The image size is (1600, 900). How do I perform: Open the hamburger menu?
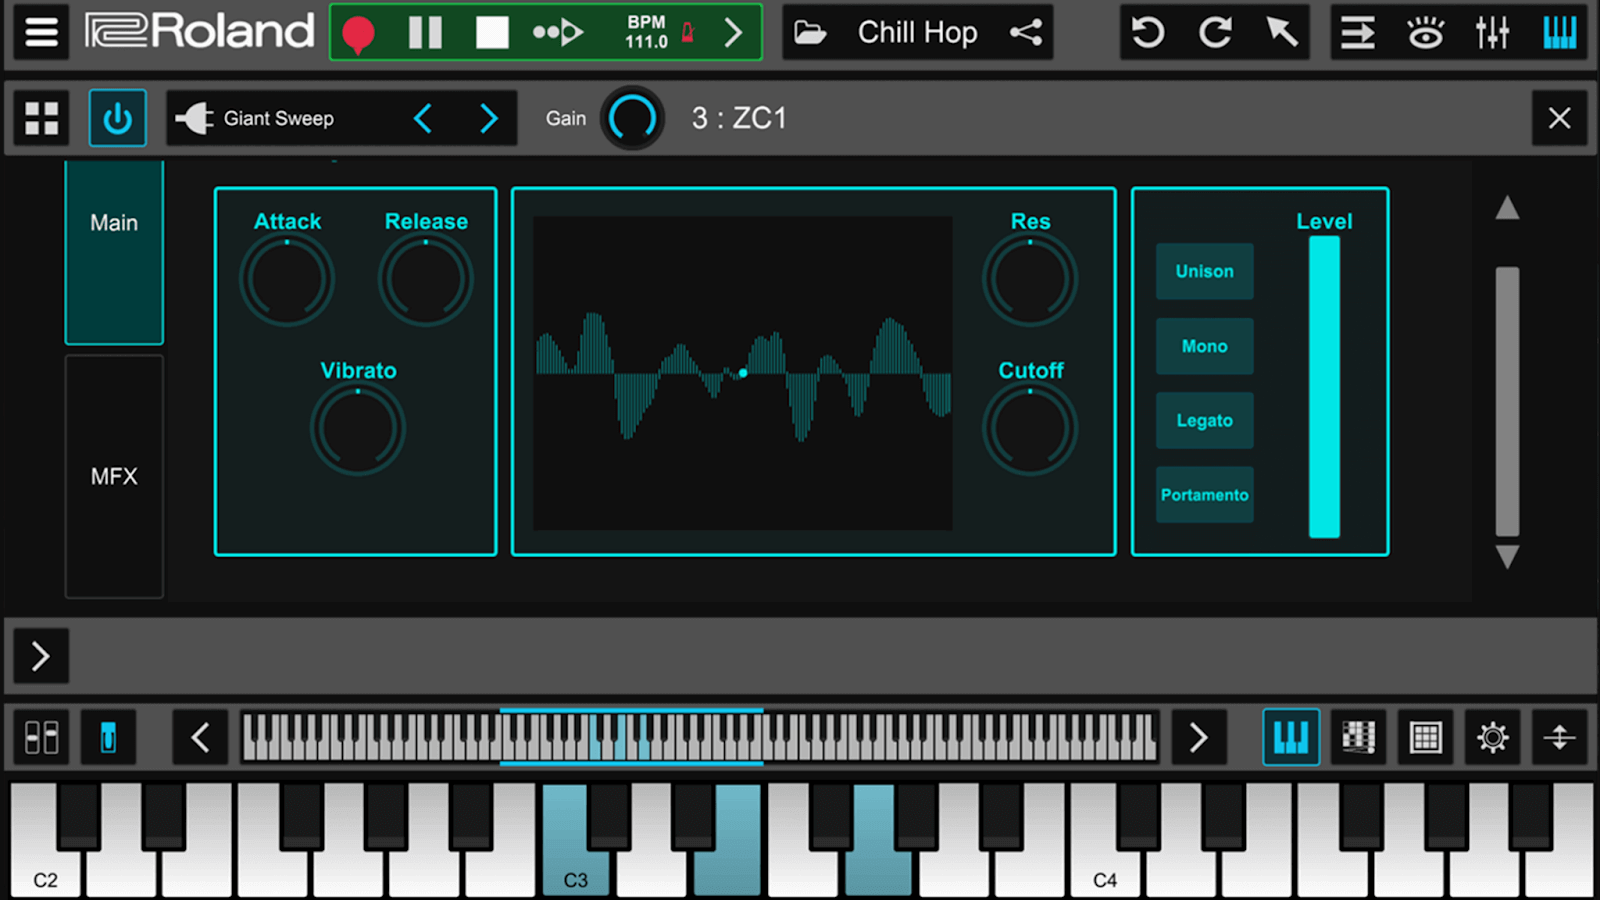pyautogui.click(x=41, y=31)
